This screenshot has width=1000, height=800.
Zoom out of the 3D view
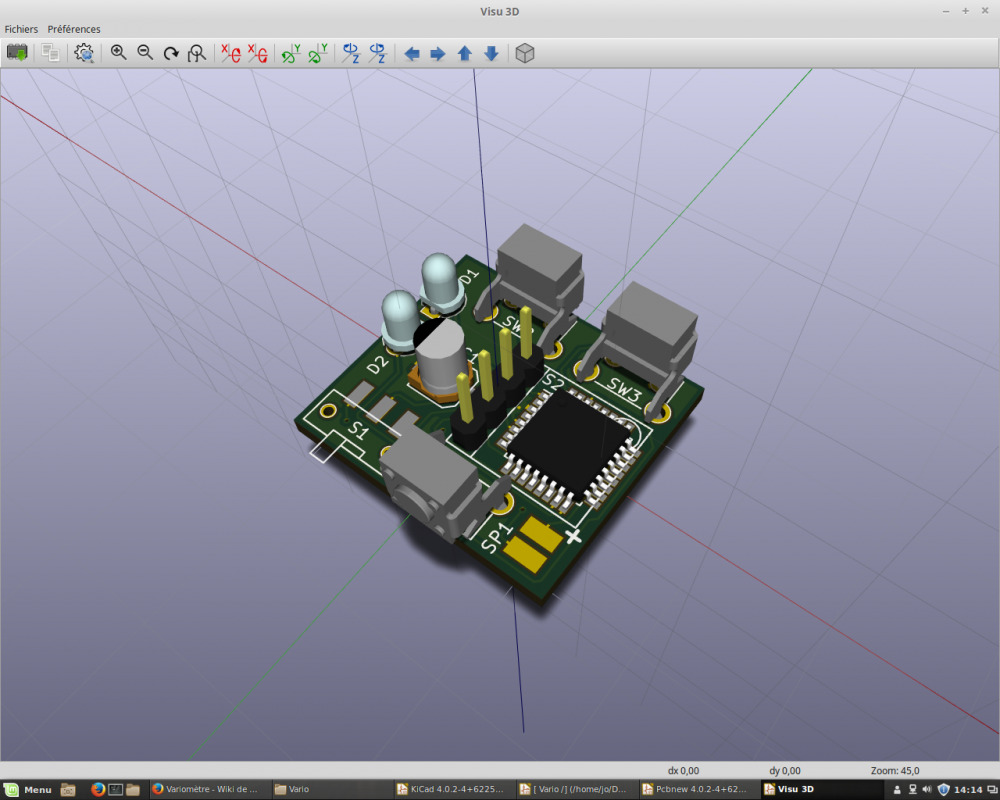[x=145, y=53]
